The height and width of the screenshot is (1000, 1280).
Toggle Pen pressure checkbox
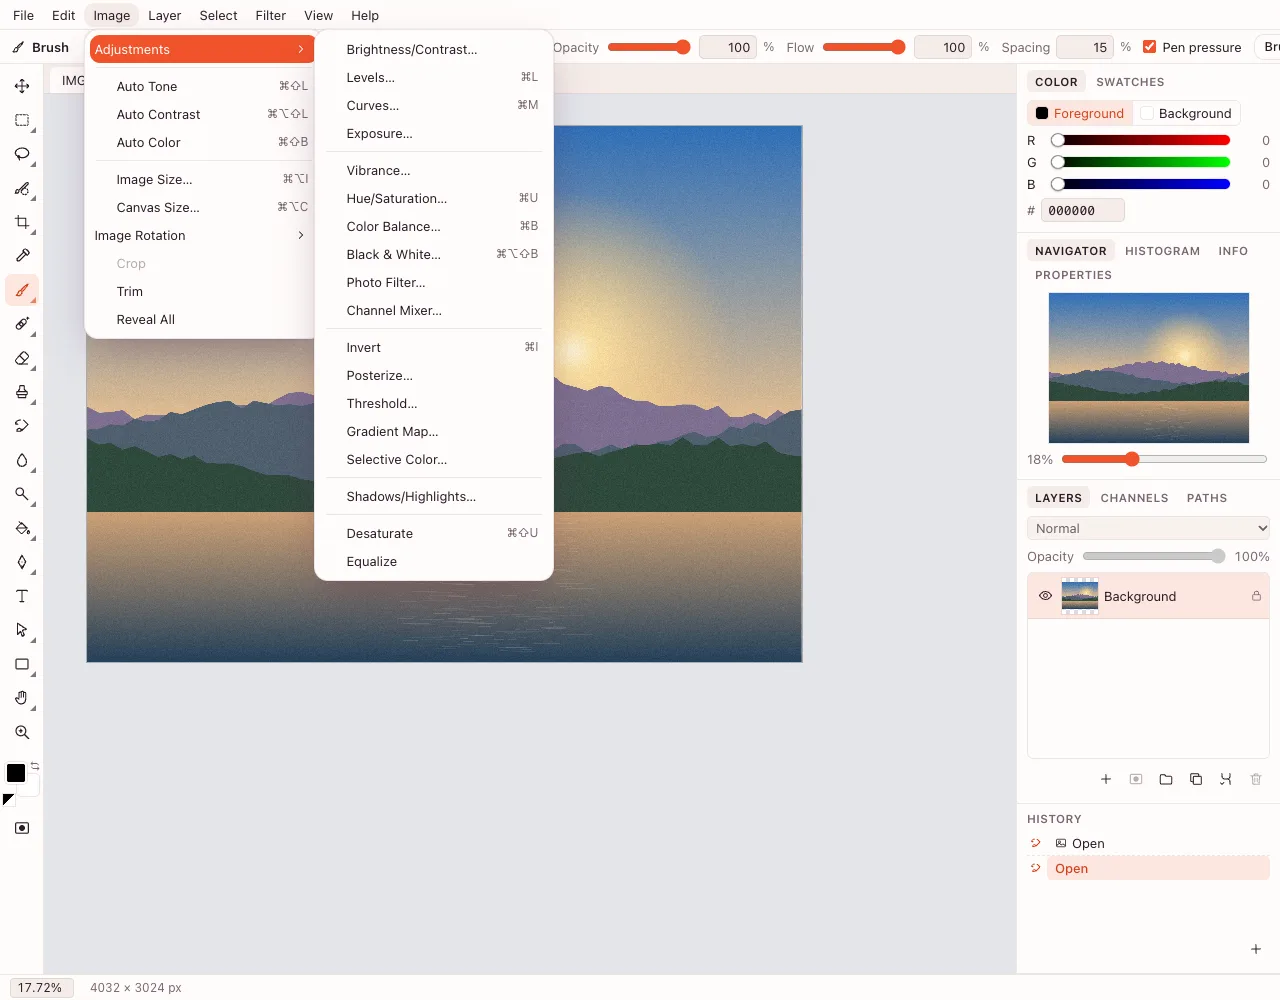(1150, 47)
